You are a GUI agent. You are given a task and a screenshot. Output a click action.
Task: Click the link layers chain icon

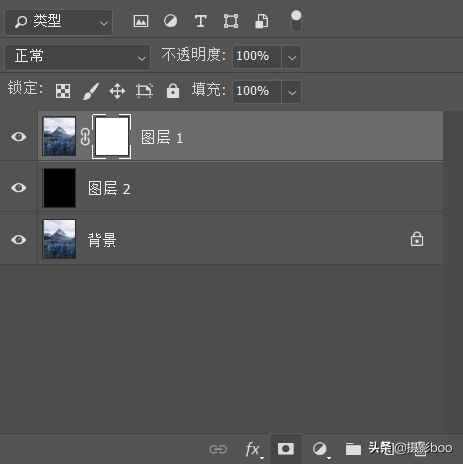(x=218, y=449)
